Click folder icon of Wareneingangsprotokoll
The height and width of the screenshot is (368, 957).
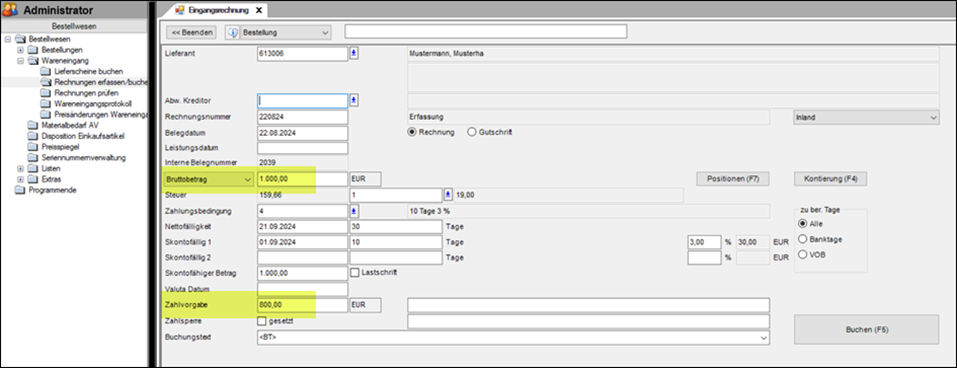46,104
